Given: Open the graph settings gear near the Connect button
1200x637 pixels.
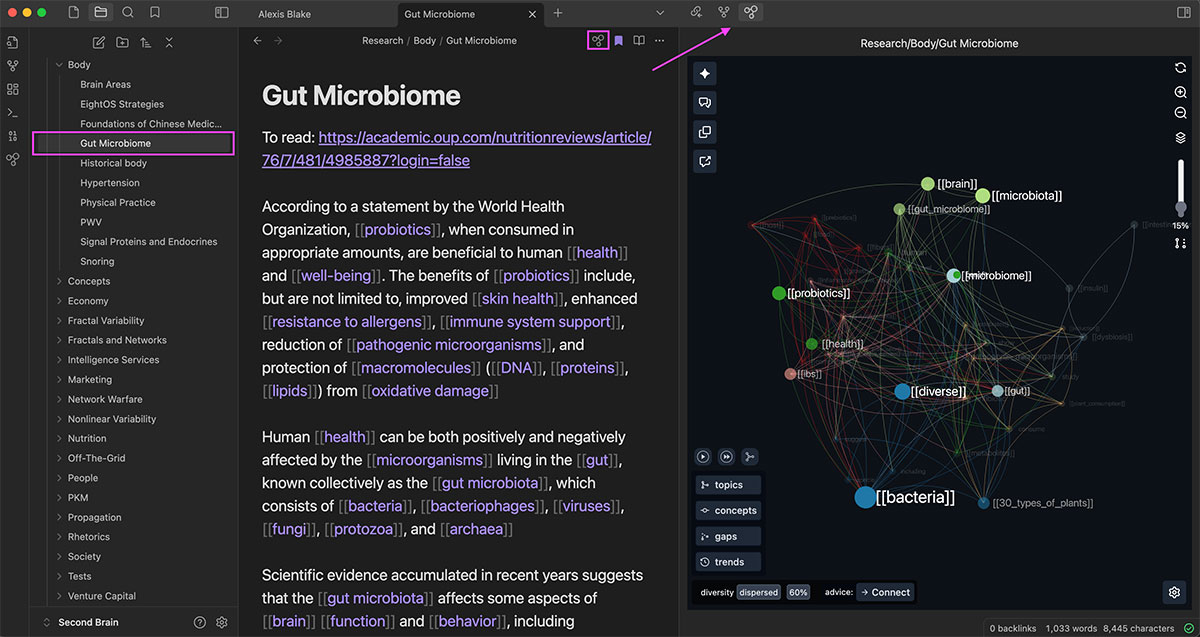Looking at the screenshot, I should pos(1176,592).
